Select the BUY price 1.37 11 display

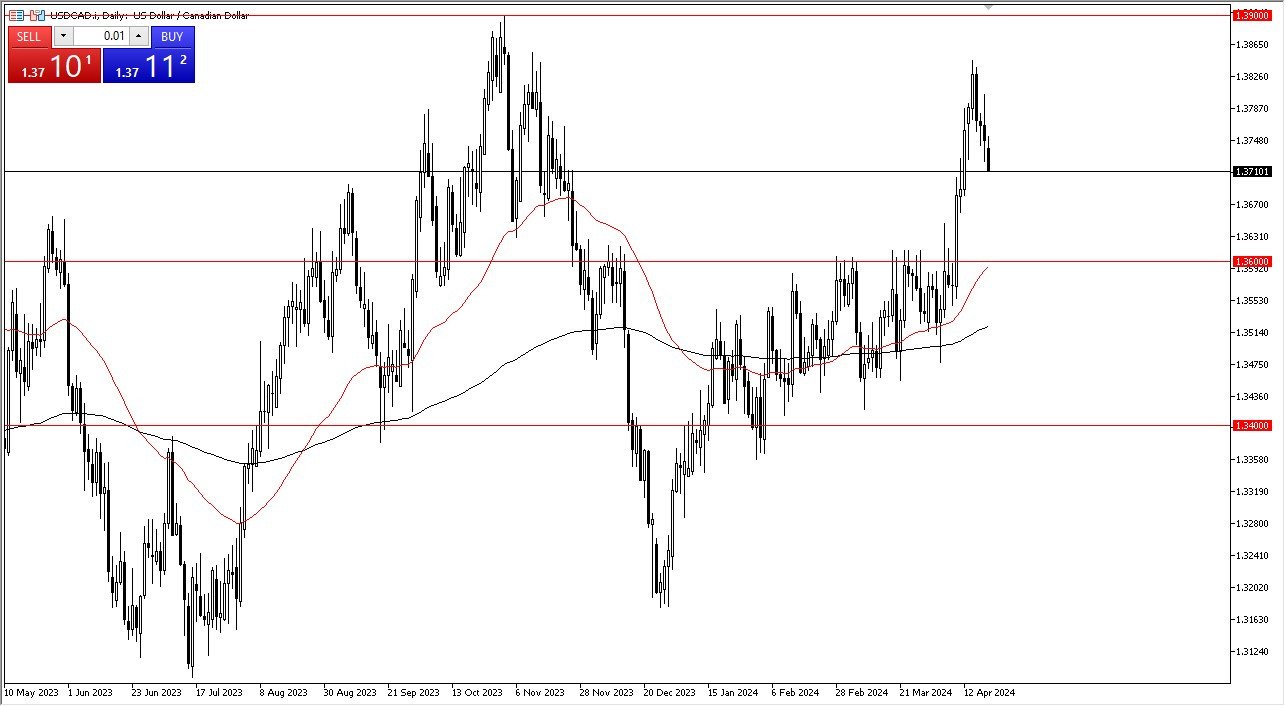click(x=150, y=67)
